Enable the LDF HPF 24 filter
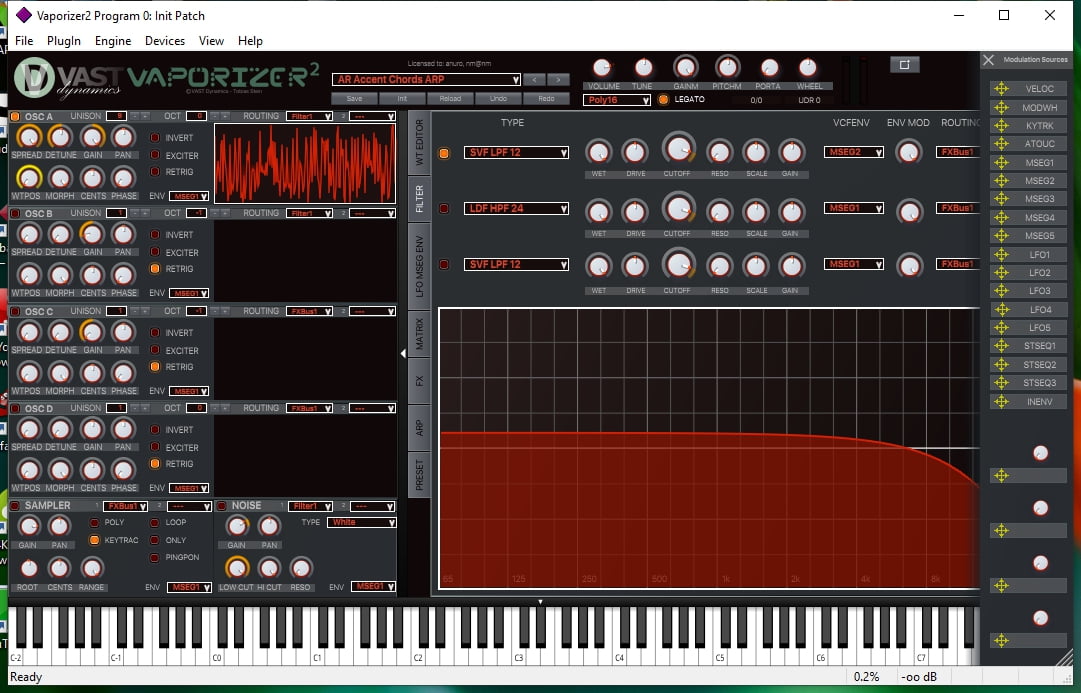 pyautogui.click(x=444, y=208)
